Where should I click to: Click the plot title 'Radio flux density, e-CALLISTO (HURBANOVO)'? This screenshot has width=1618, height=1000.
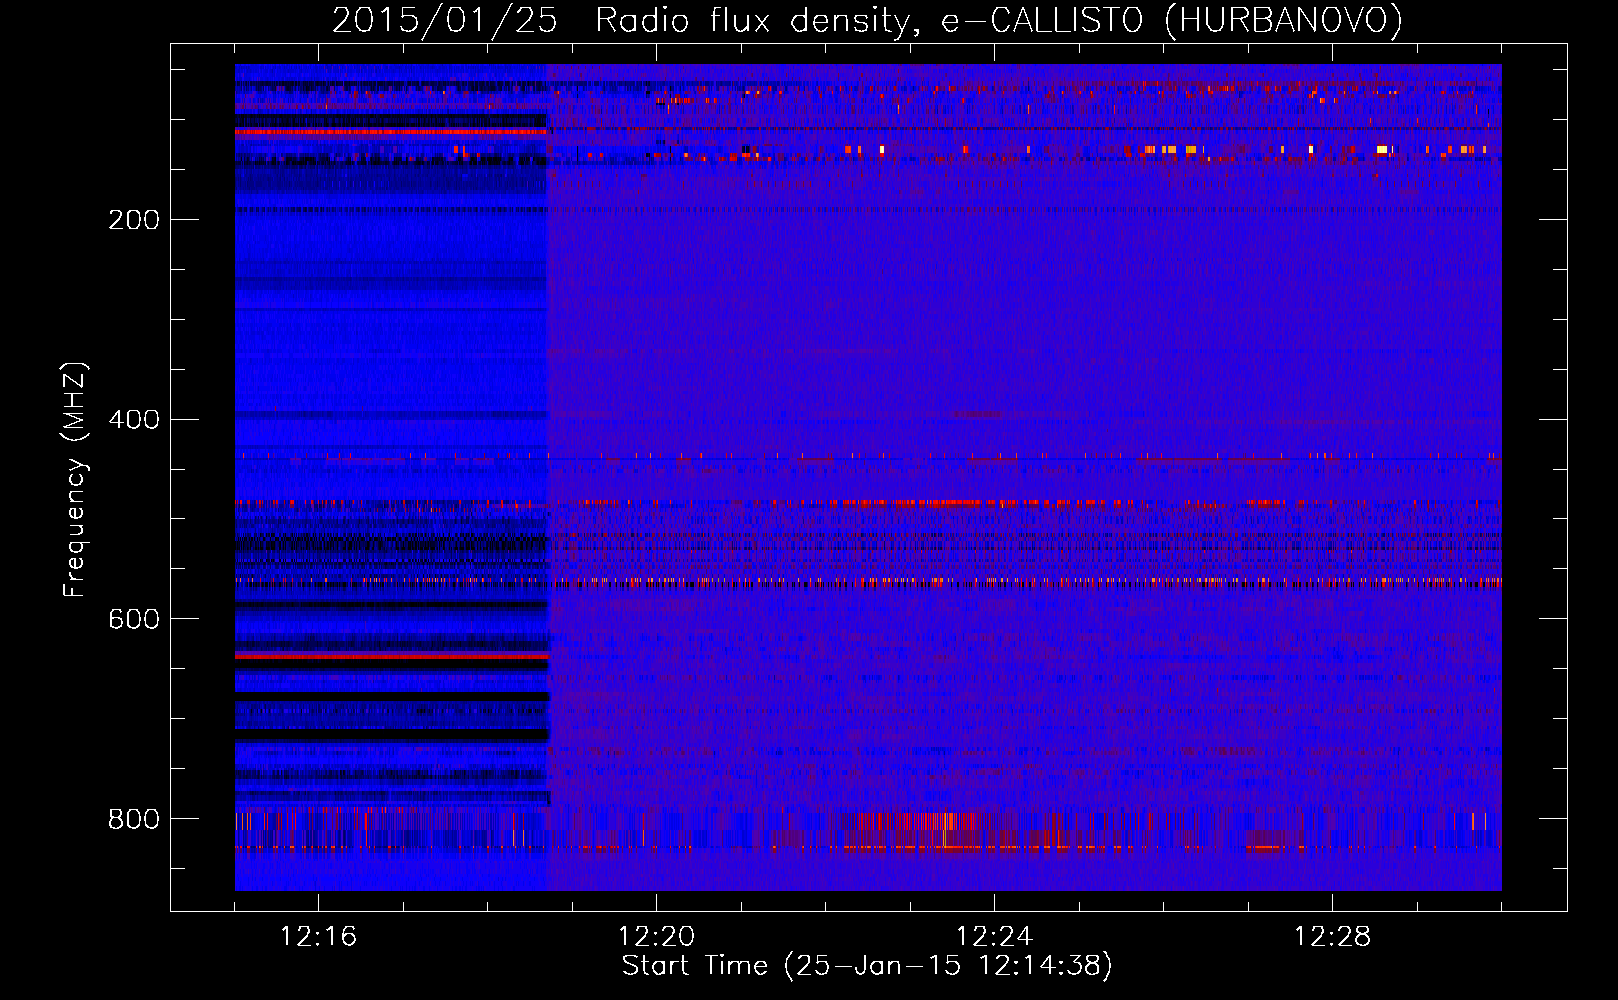[999, 20]
